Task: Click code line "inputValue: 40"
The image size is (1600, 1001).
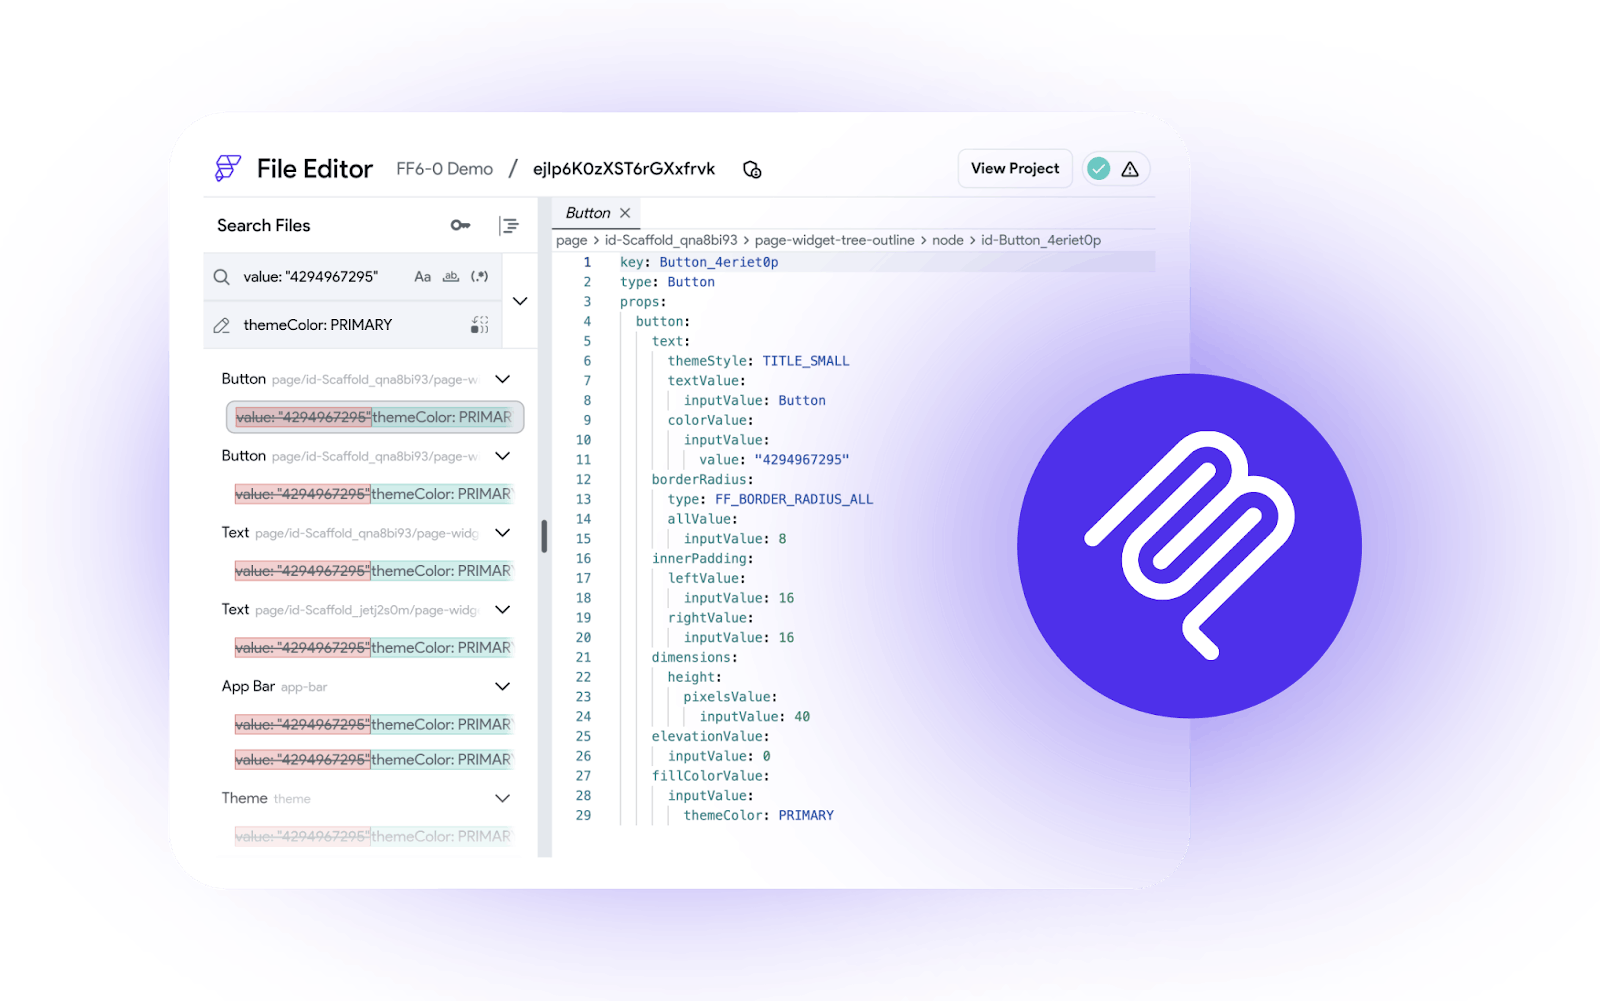Action: (755, 717)
